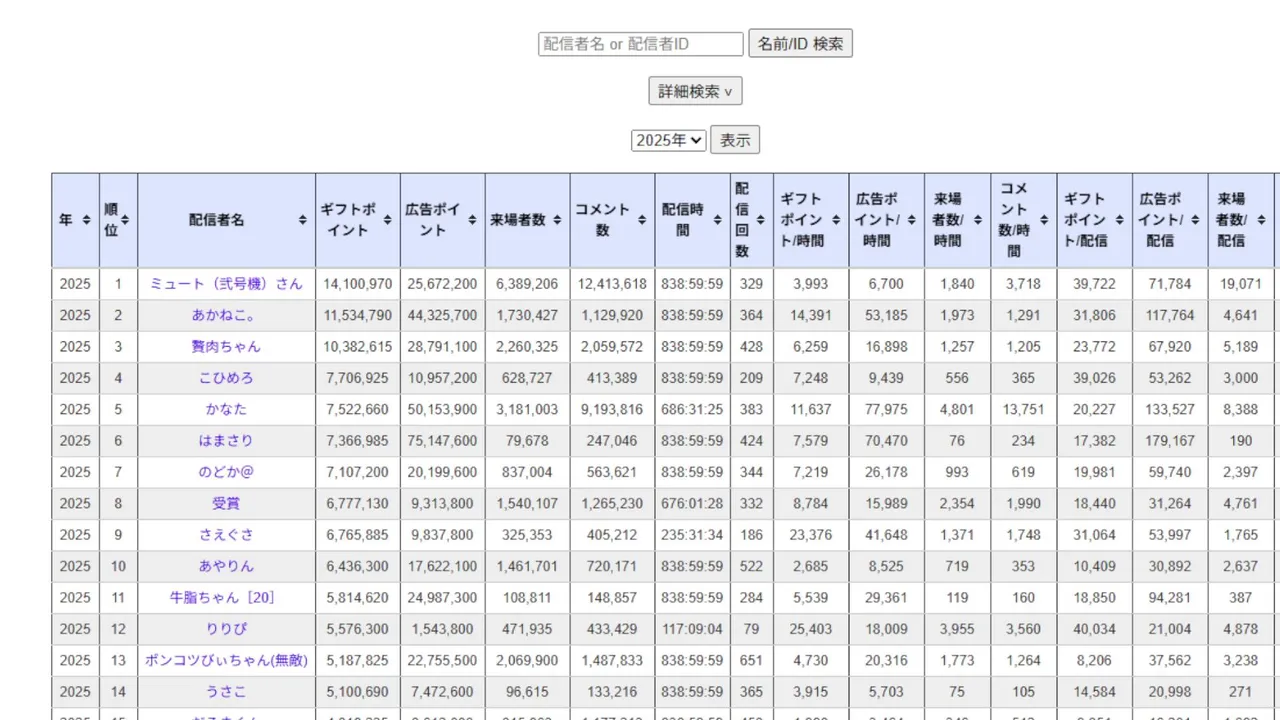Image resolution: width=1280 pixels, height=720 pixels.
Task: Click ad points cell 44,325,700
Action: click(x=443, y=315)
